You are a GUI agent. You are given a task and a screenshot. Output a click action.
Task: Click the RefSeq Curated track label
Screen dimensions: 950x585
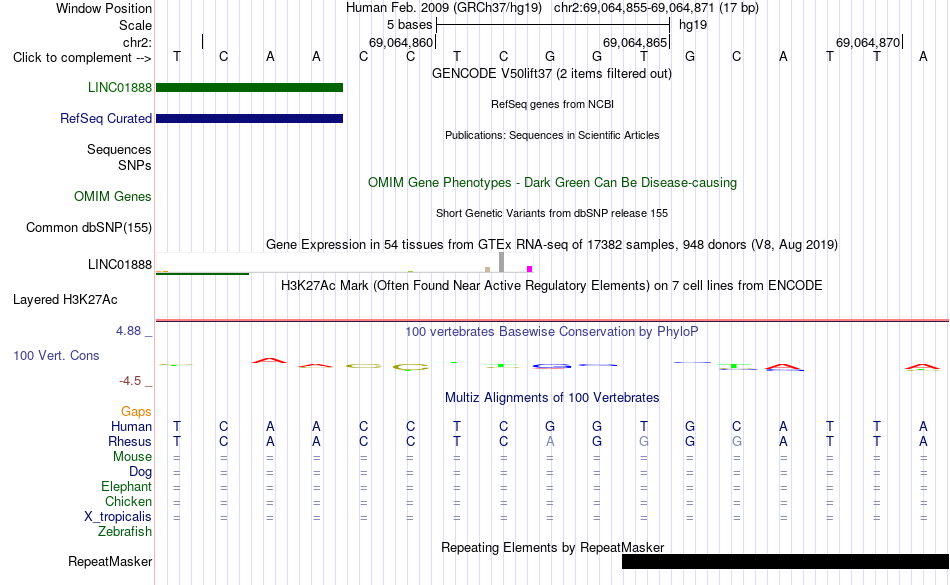click(x=105, y=118)
